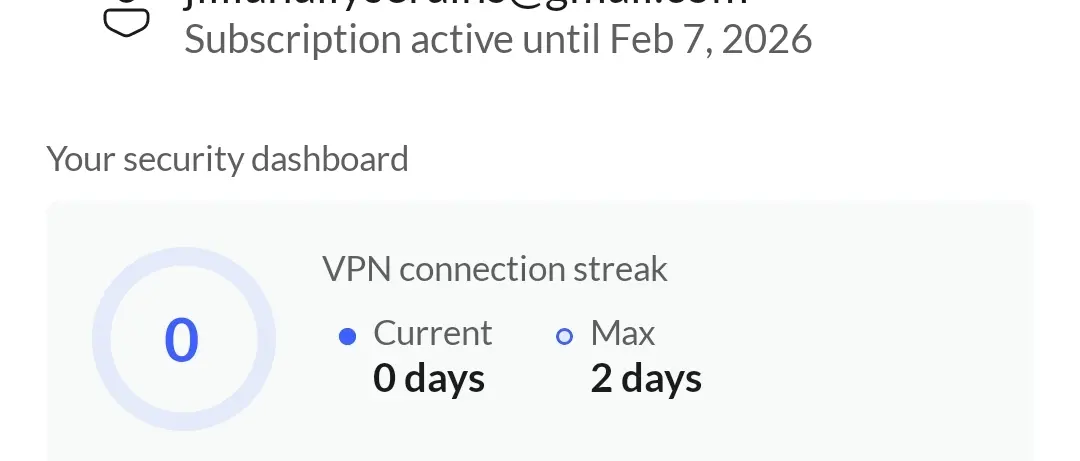
Task: Select the Your security dashboard heading
Action: pos(227,159)
